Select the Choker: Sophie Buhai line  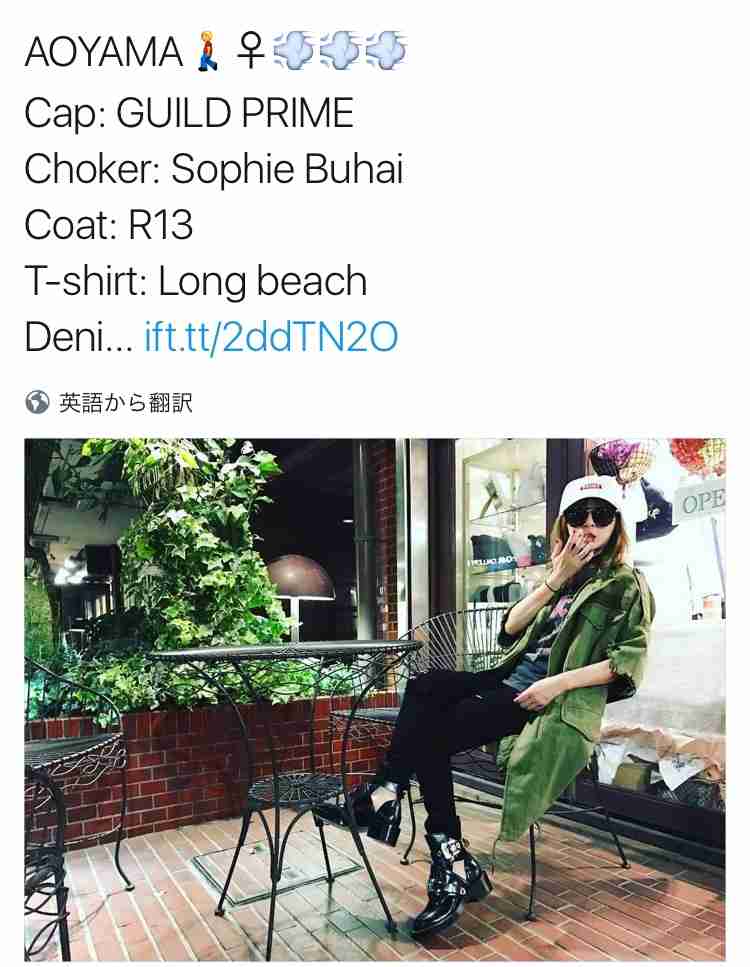pos(214,169)
